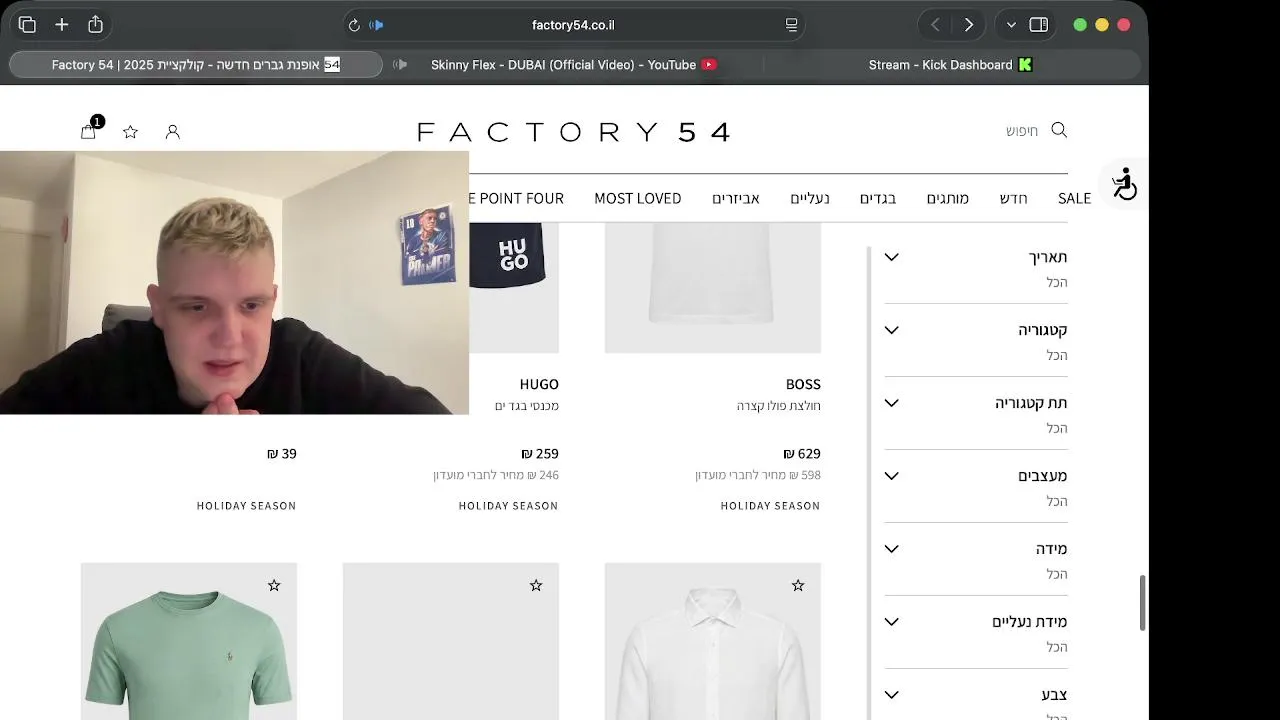Open the wishlist star icon in header
Screen dimensions: 1280x720
pyautogui.click(x=130, y=132)
